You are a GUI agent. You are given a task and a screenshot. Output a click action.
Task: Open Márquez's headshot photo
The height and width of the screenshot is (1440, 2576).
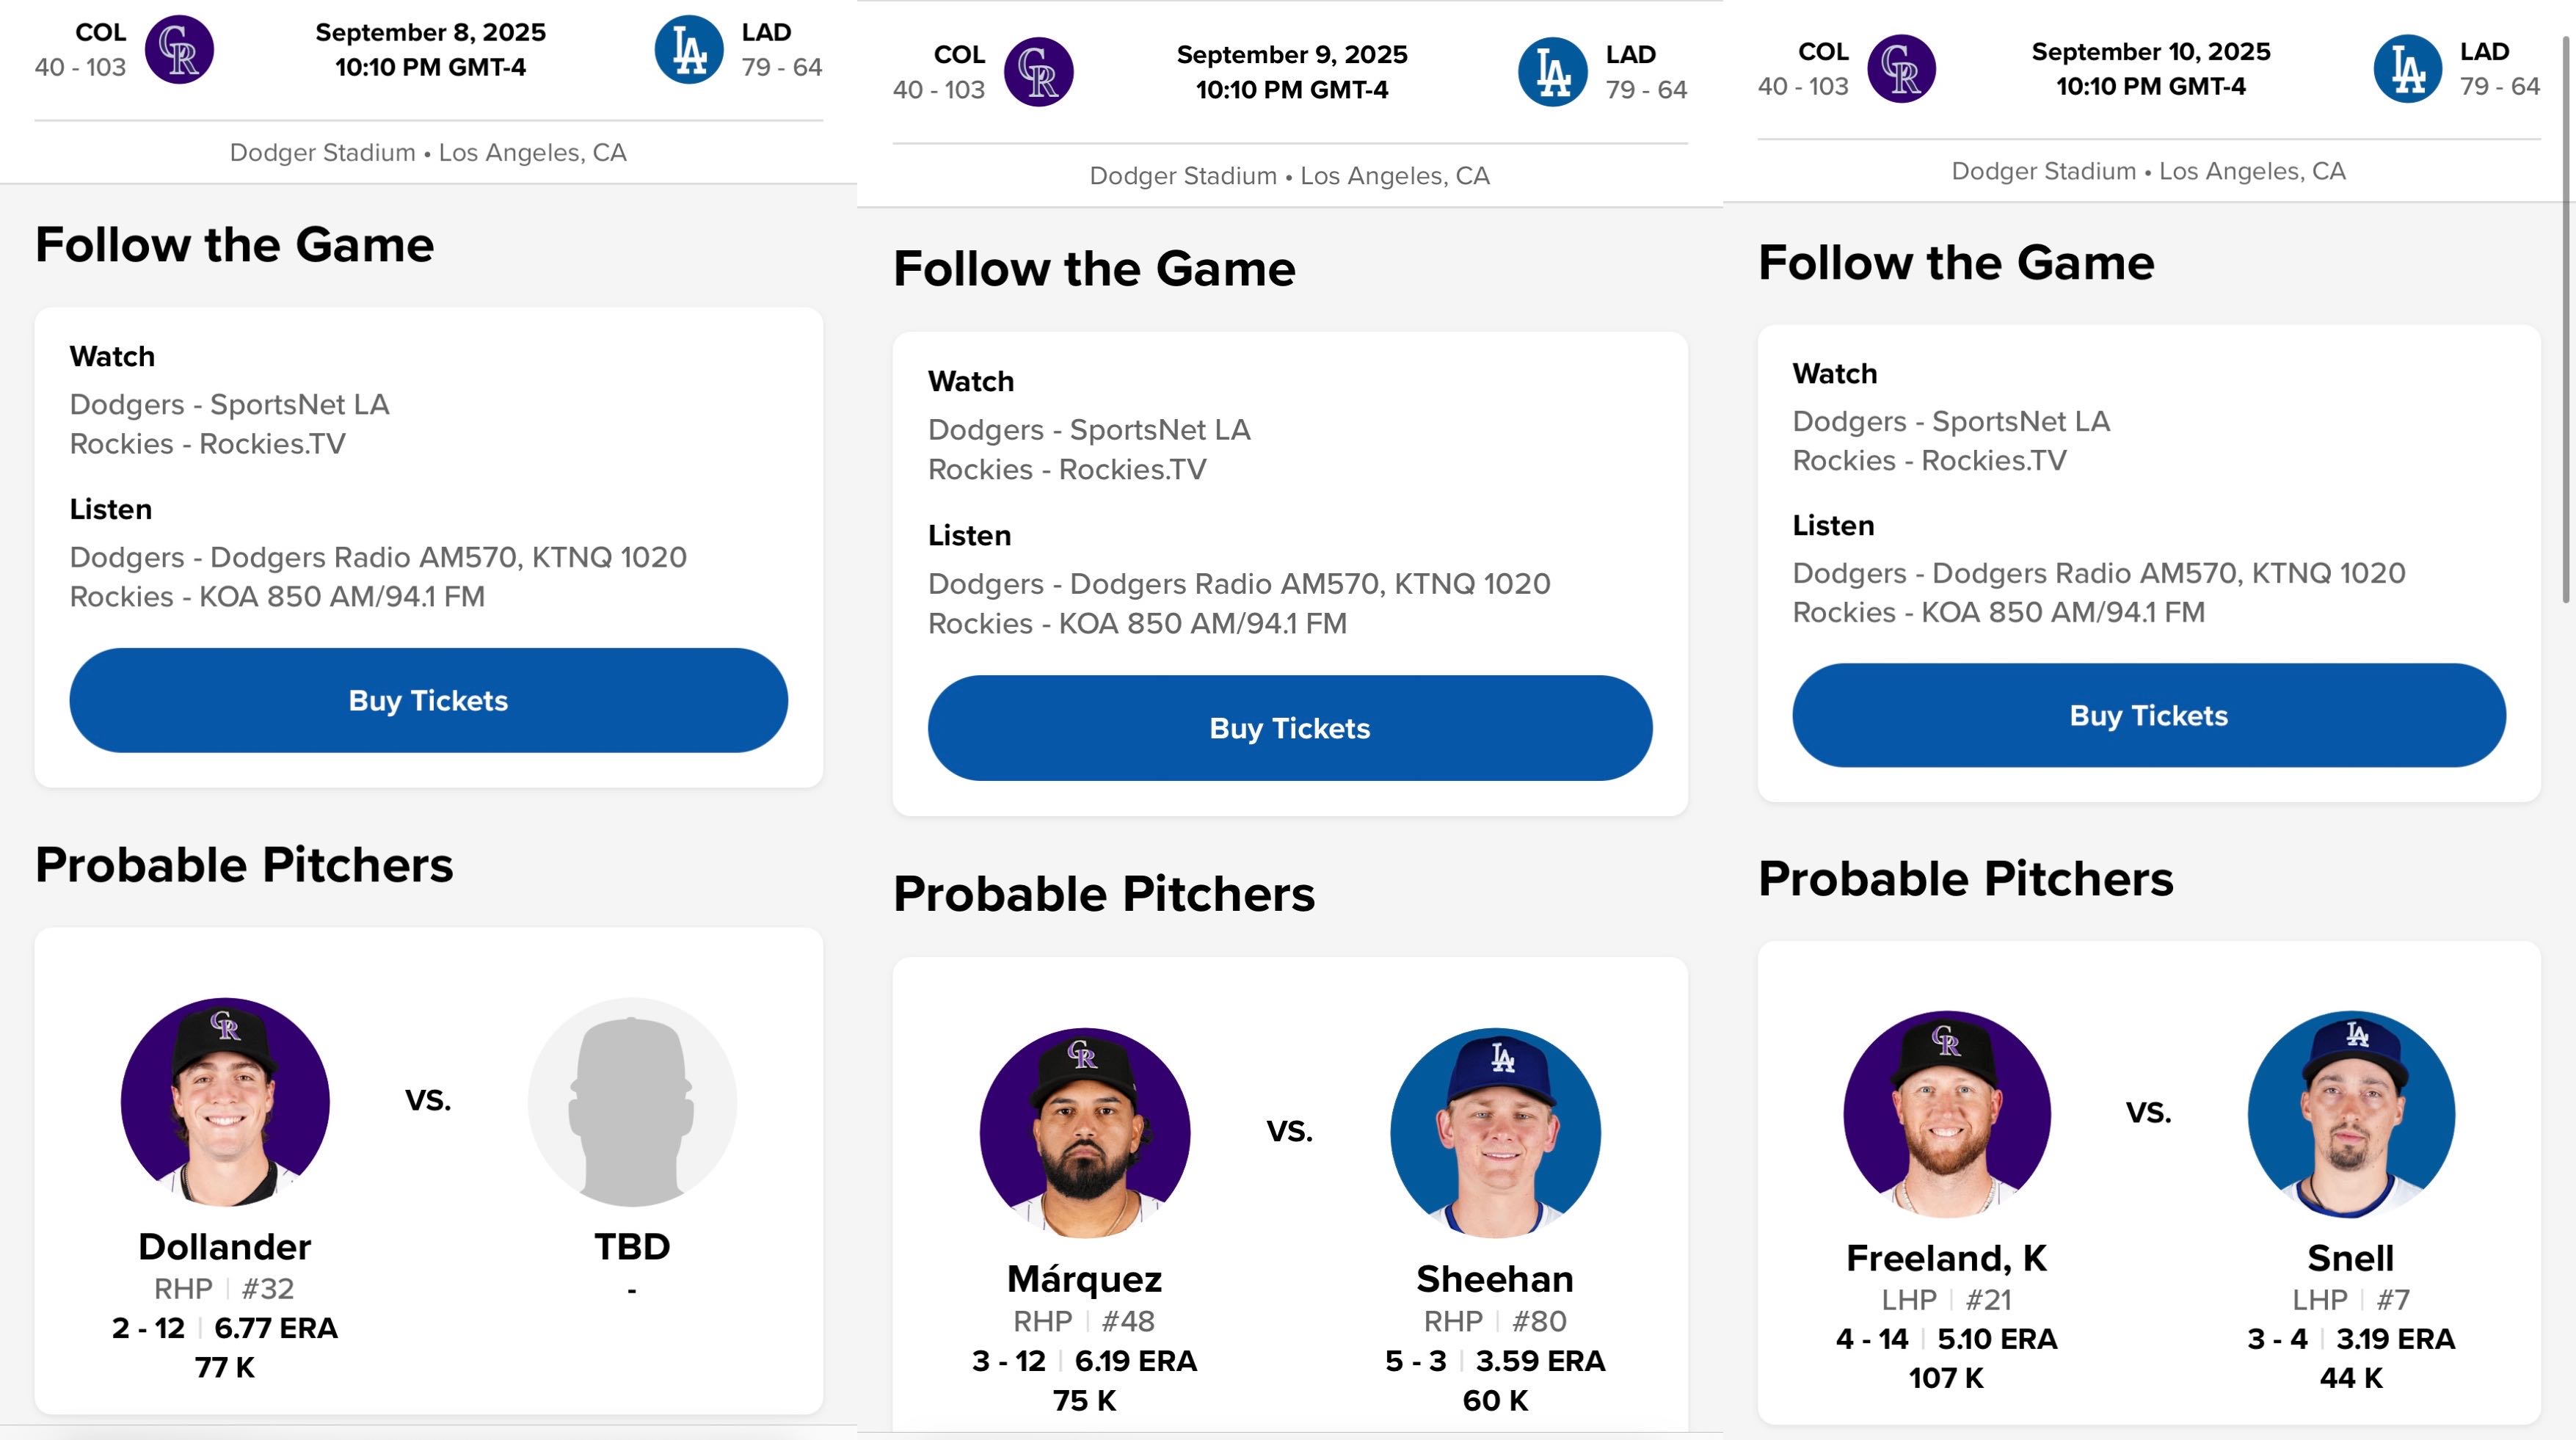click(x=1085, y=1132)
